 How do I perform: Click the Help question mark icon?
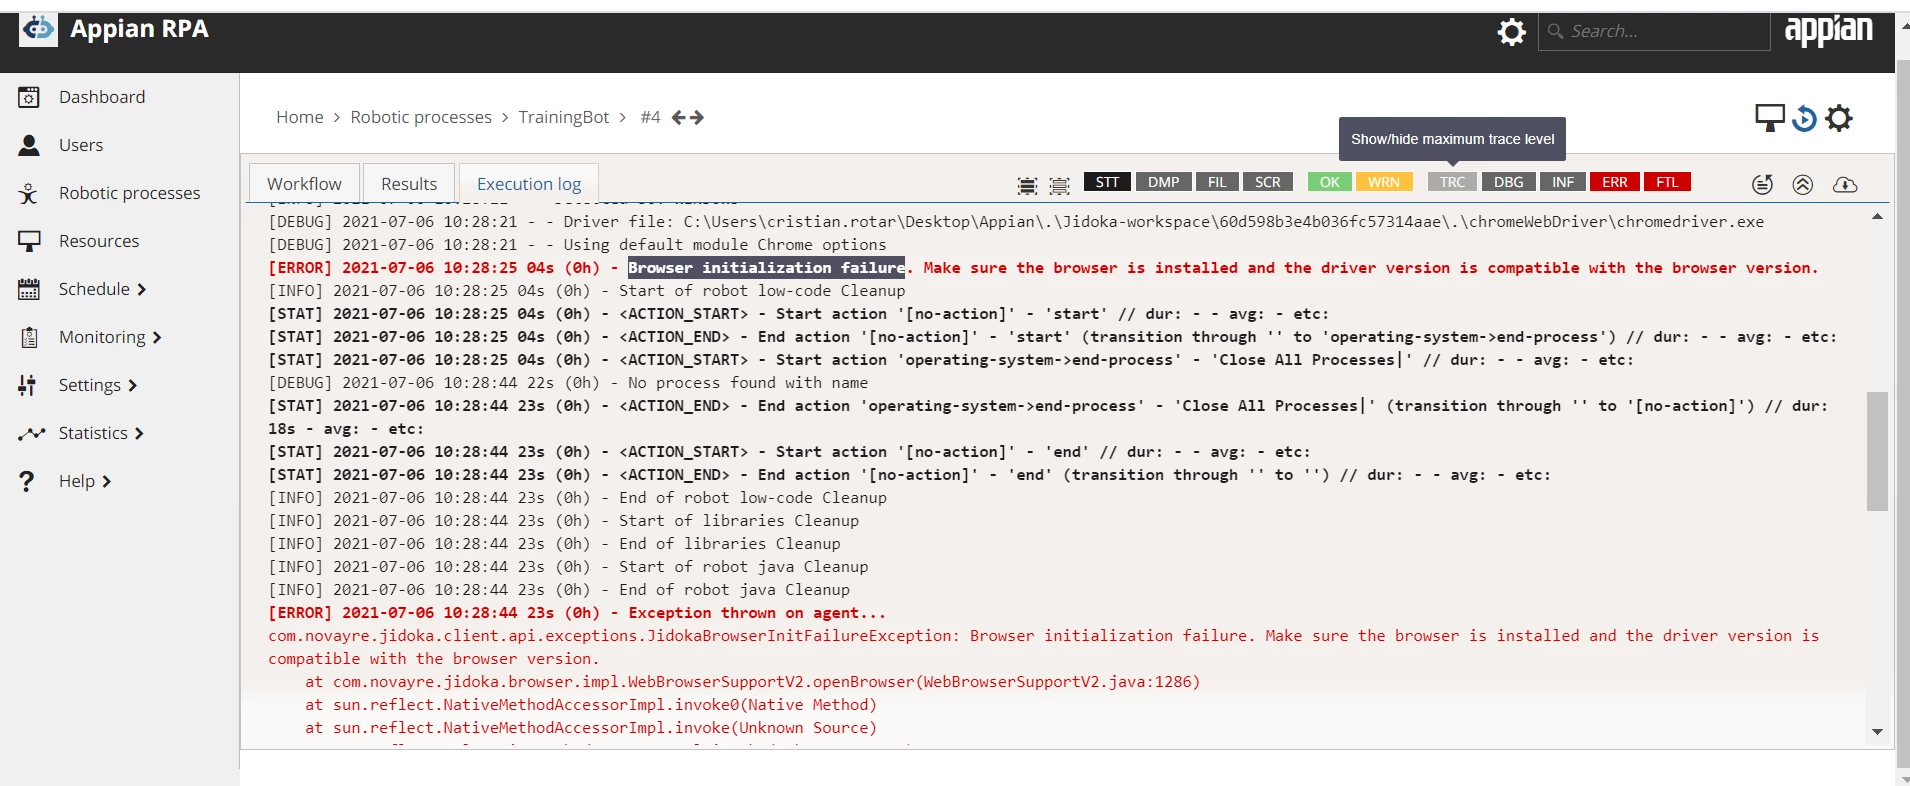tap(27, 481)
